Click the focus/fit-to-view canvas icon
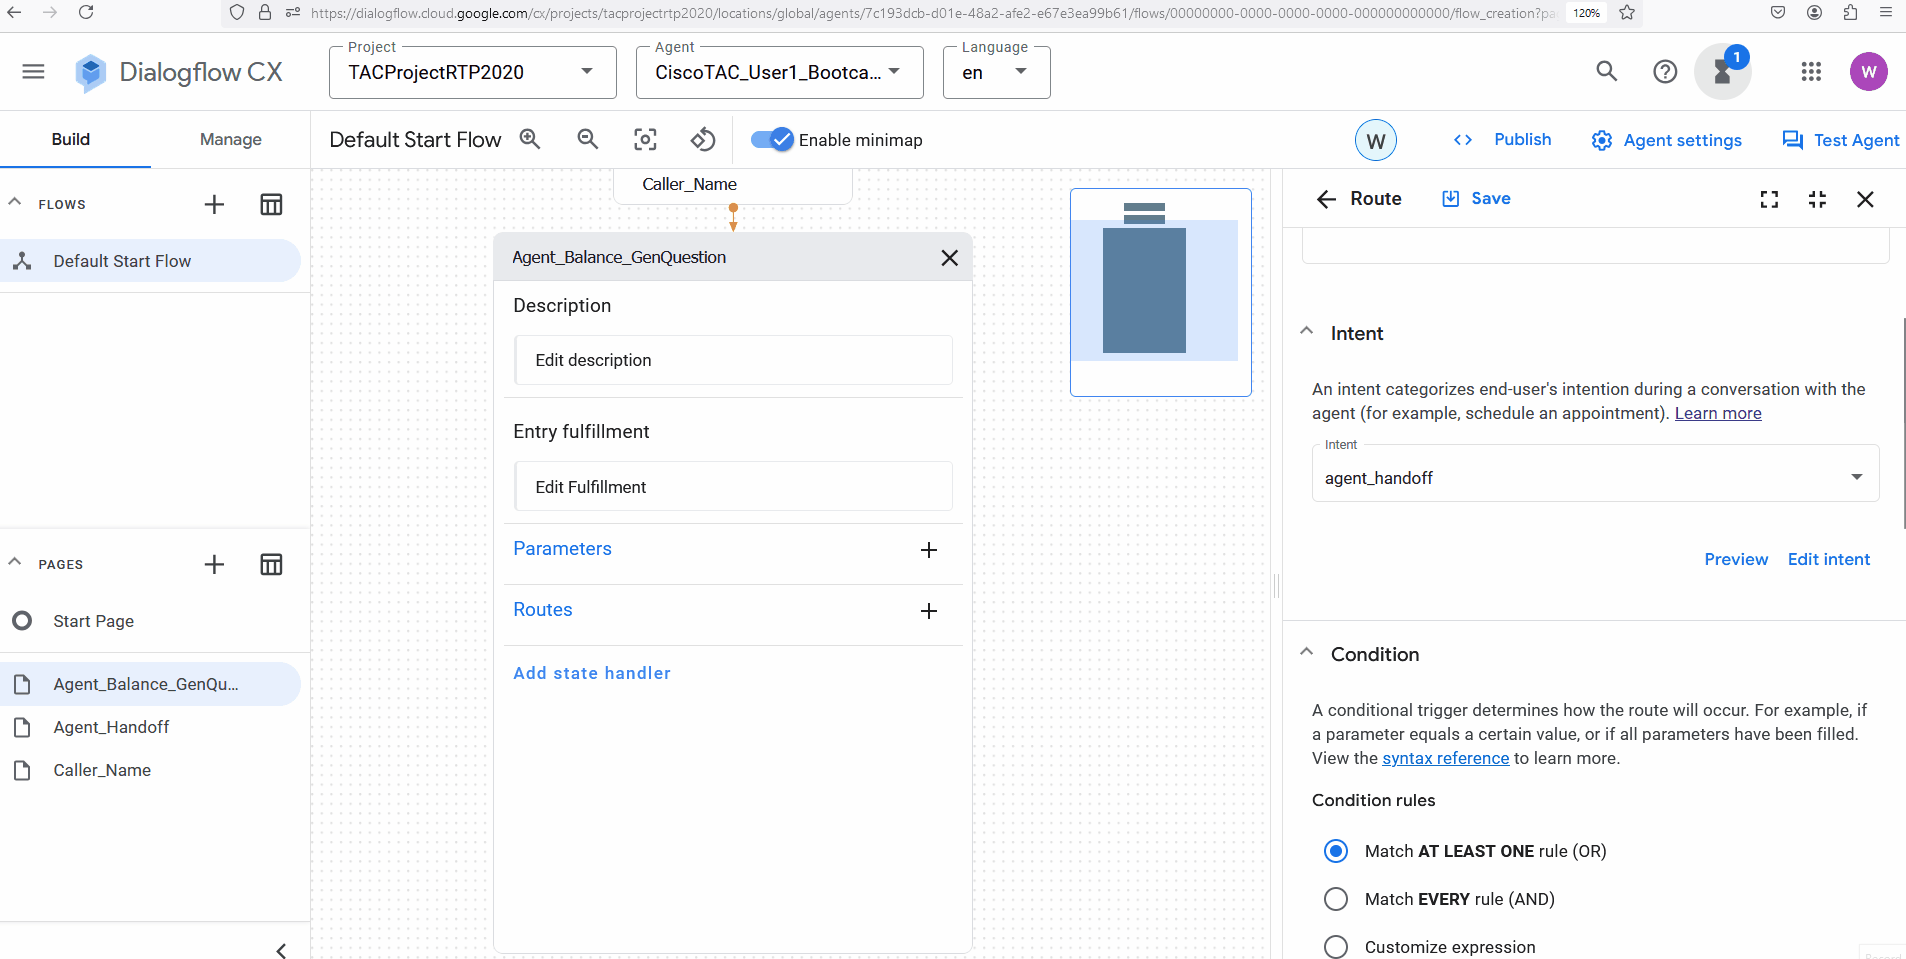1906x959 pixels. tap(646, 140)
